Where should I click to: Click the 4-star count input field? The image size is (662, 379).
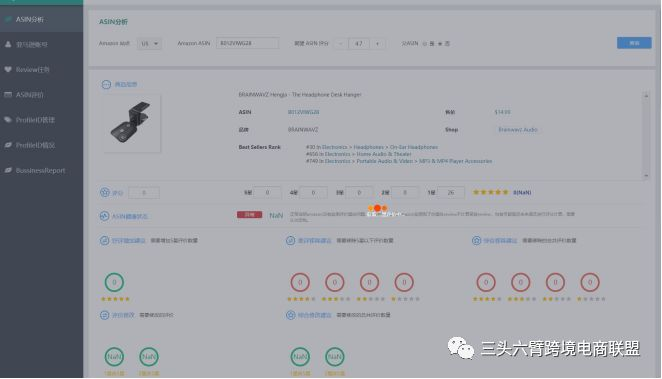pos(313,192)
